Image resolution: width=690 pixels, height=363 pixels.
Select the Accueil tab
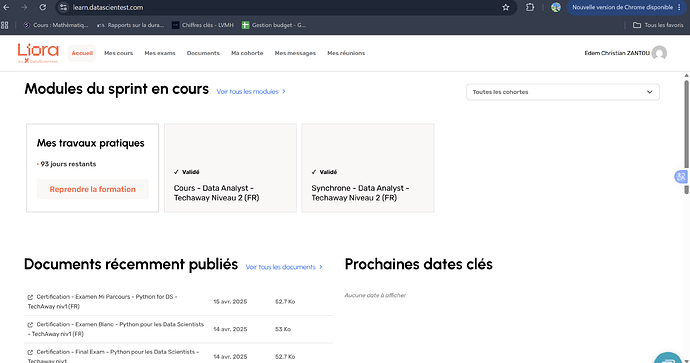click(x=82, y=53)
